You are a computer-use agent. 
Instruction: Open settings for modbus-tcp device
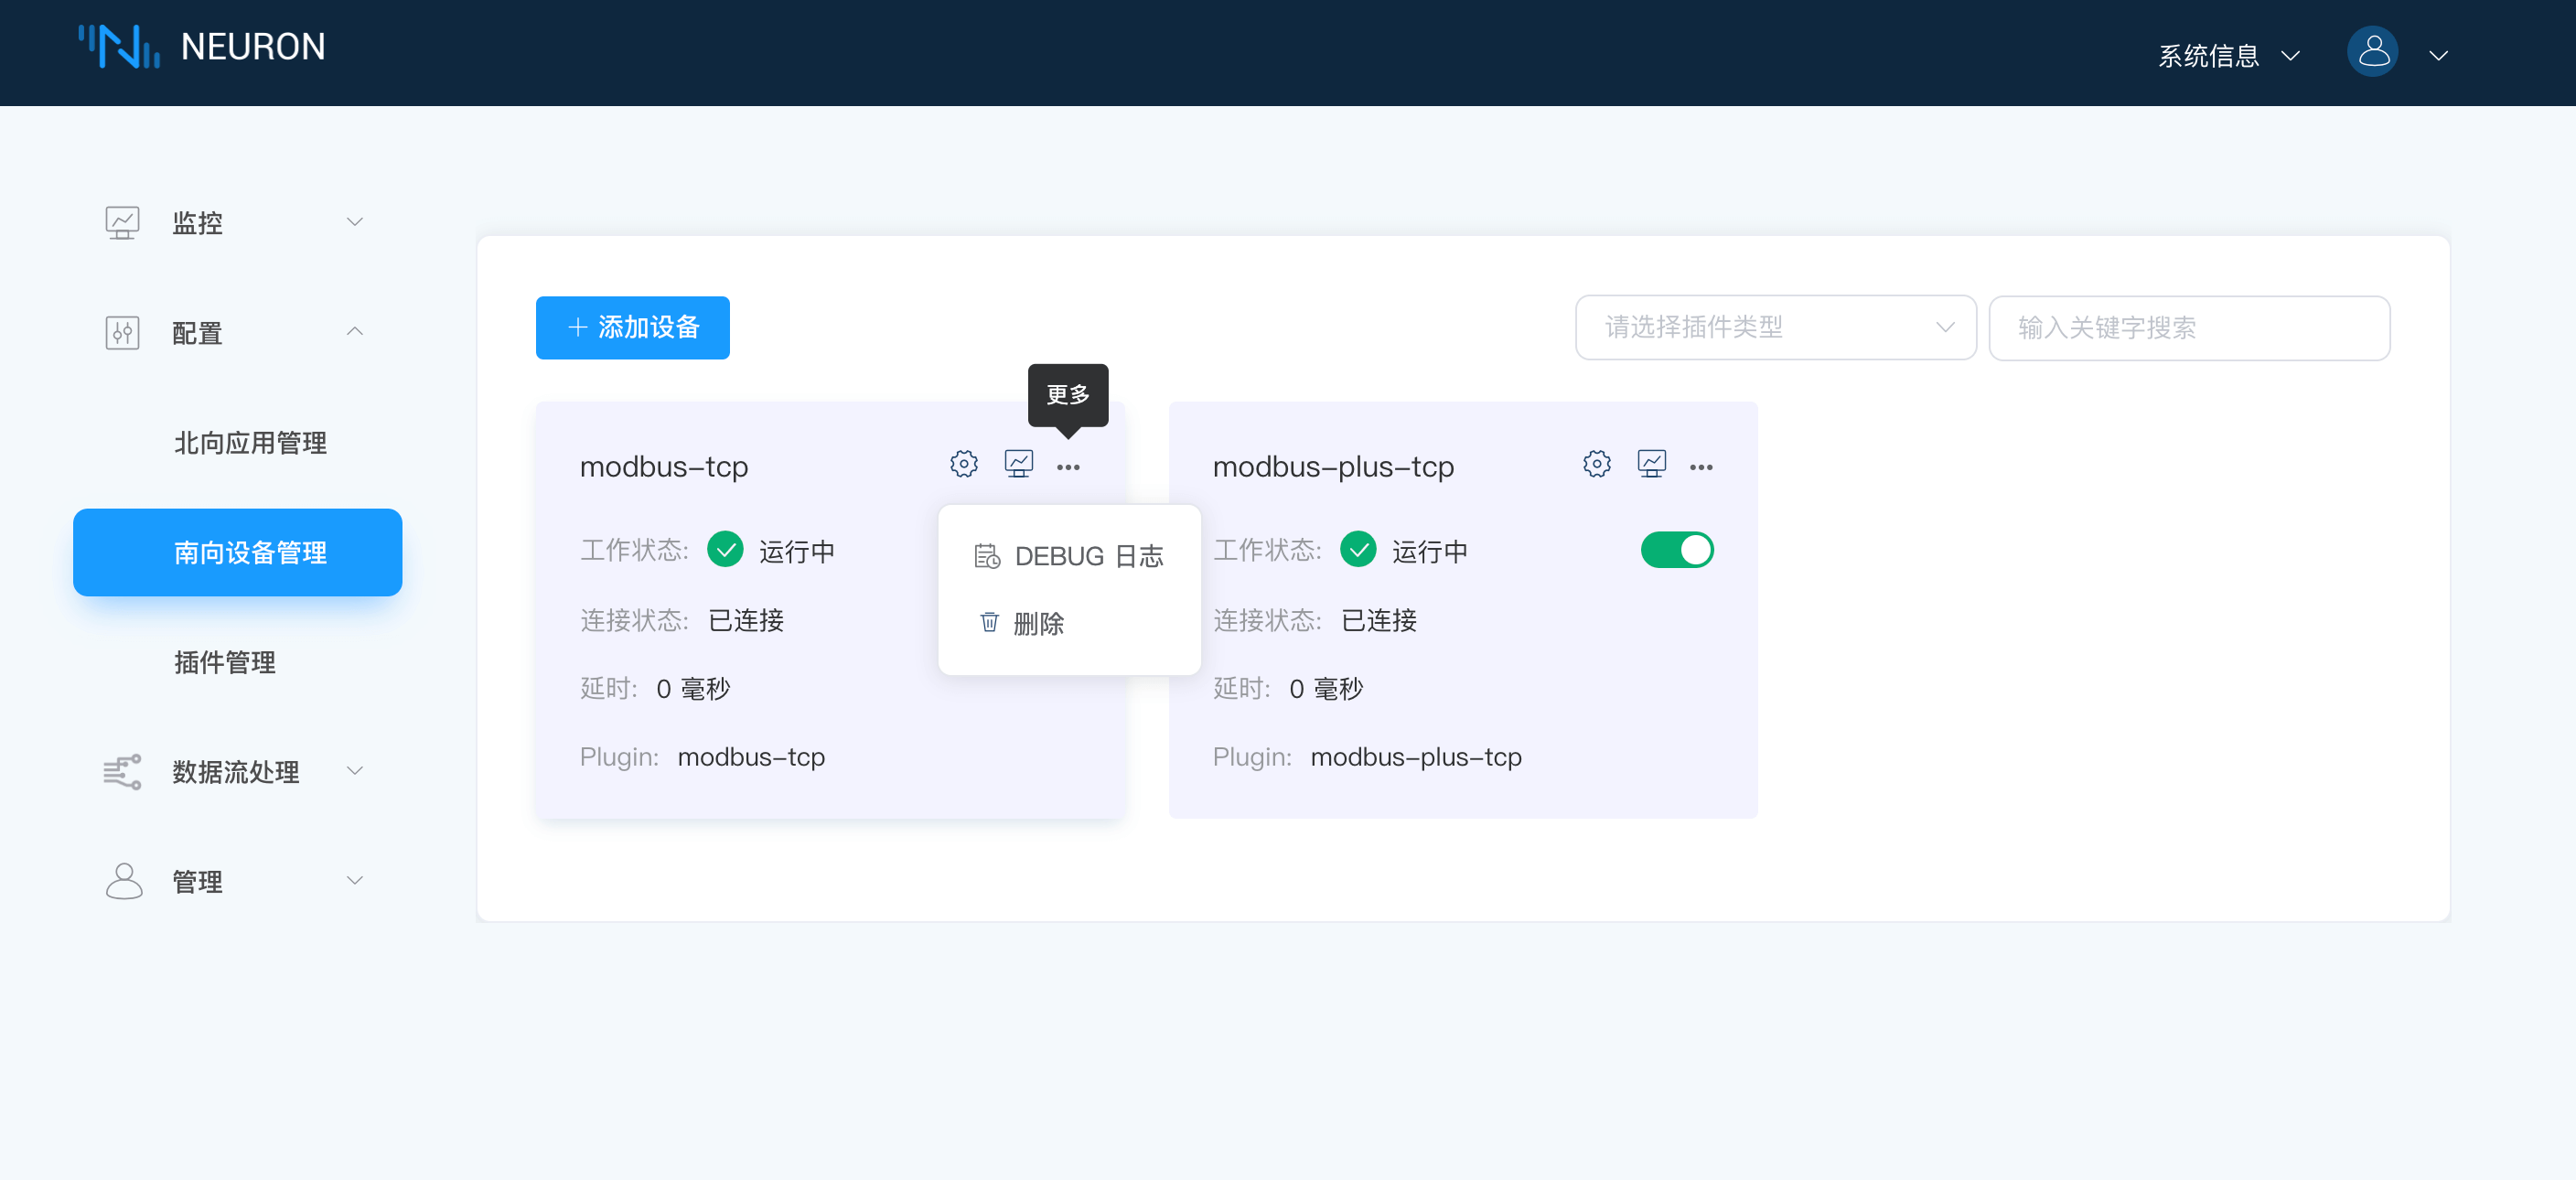coord(963,463)
